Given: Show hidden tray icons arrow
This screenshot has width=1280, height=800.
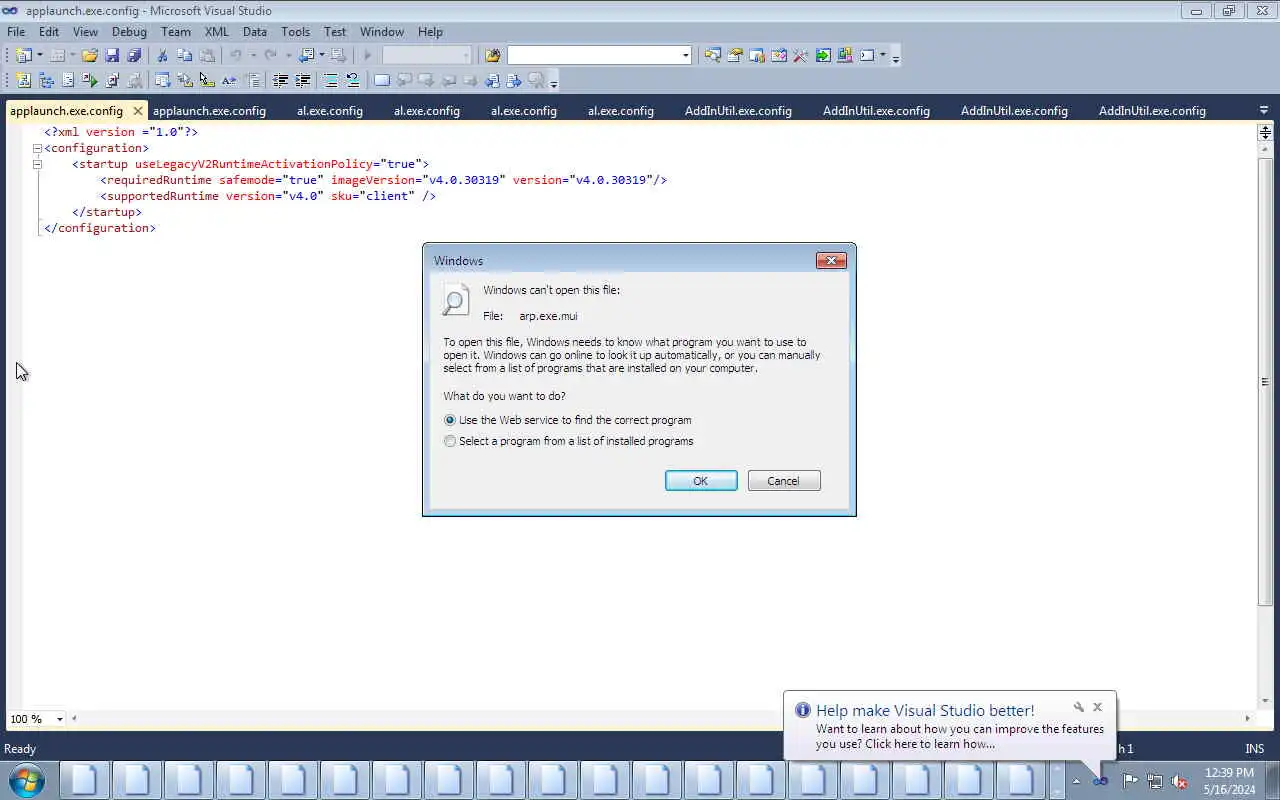Looking at the screenshot, I should (1076, 781).
